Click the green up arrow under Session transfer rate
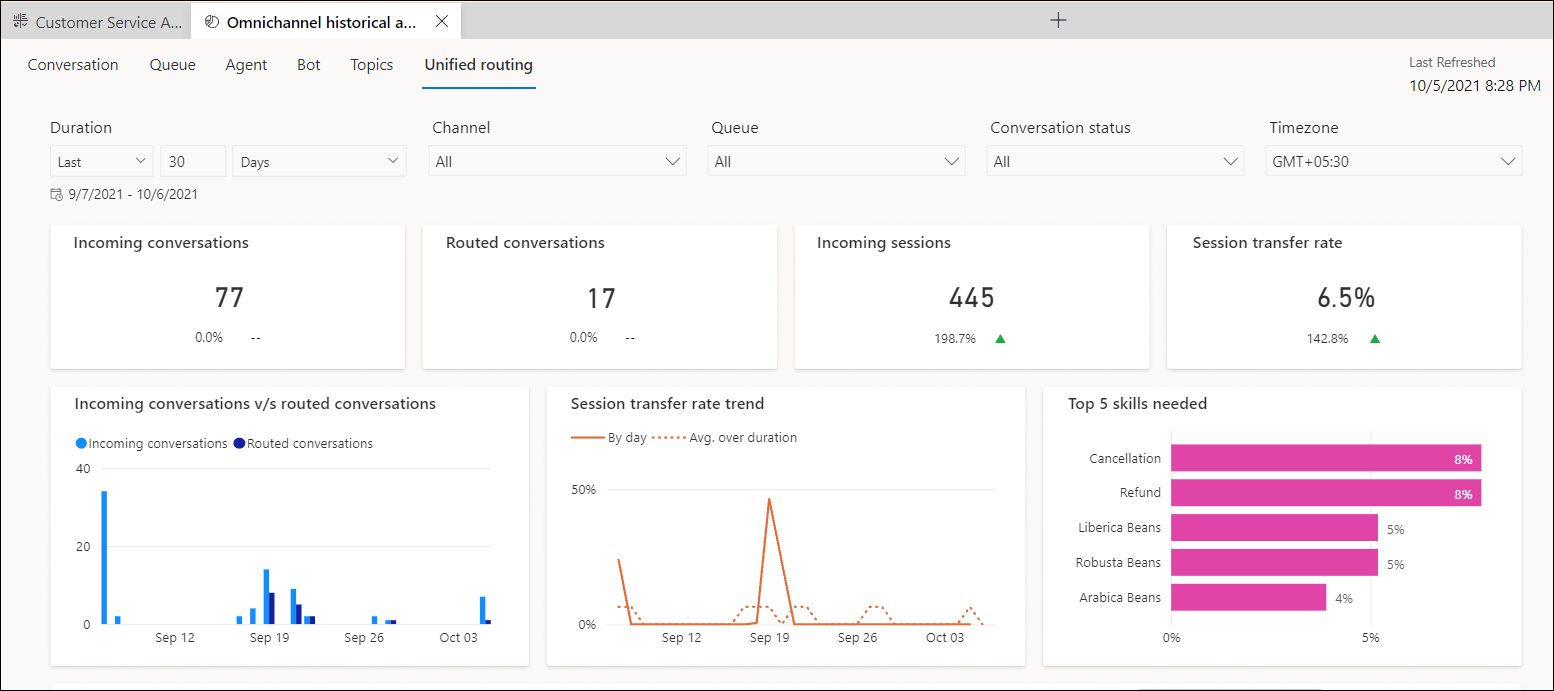Viewport: 1554px width, 691px height. (1374, 339)
